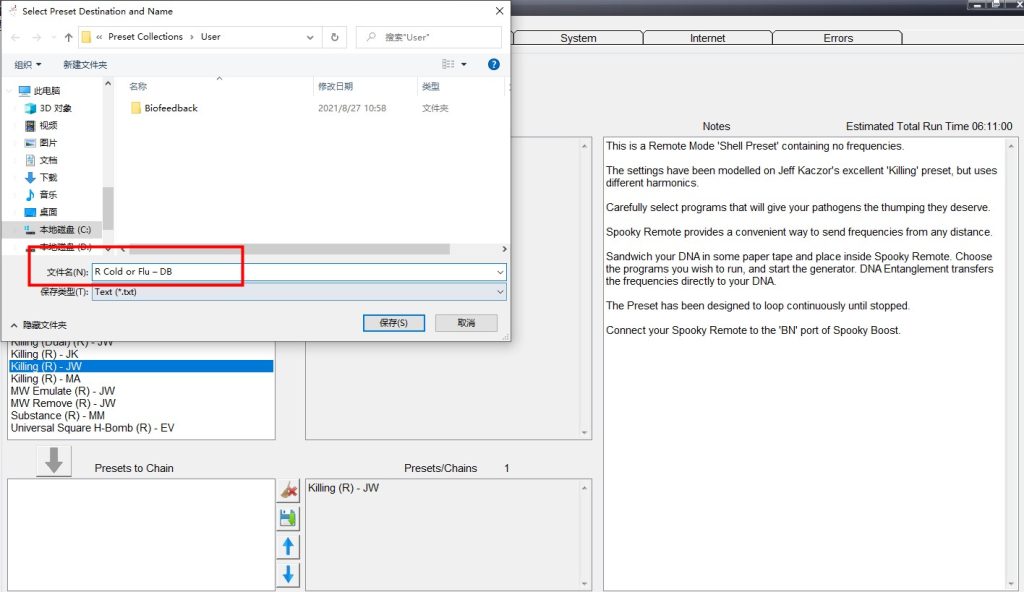Click the 取消 cancel button
The image size is (1024, 592).
click(465, 323)
